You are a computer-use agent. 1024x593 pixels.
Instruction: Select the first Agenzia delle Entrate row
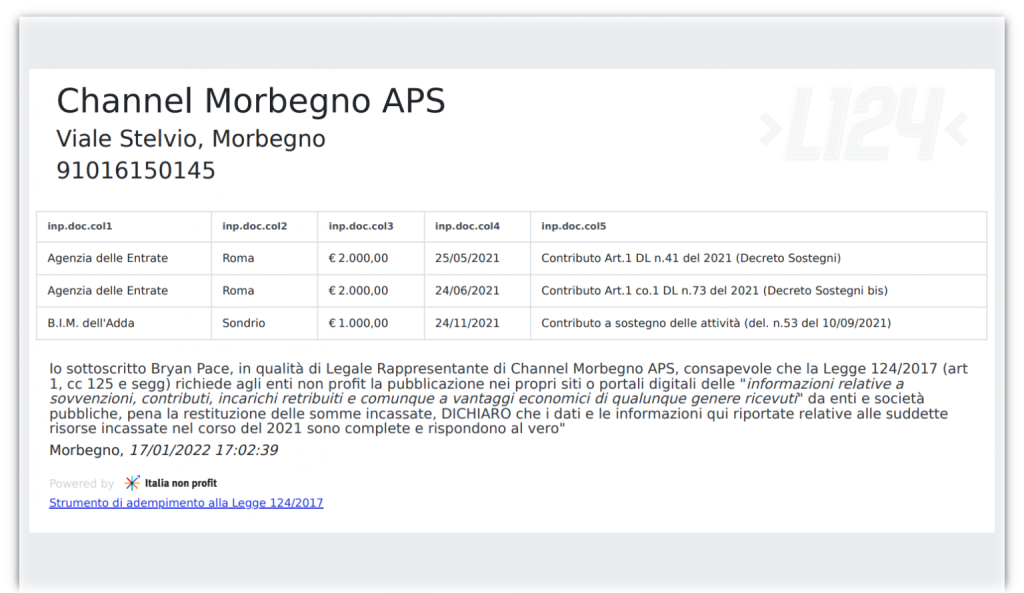click(511, 258)
